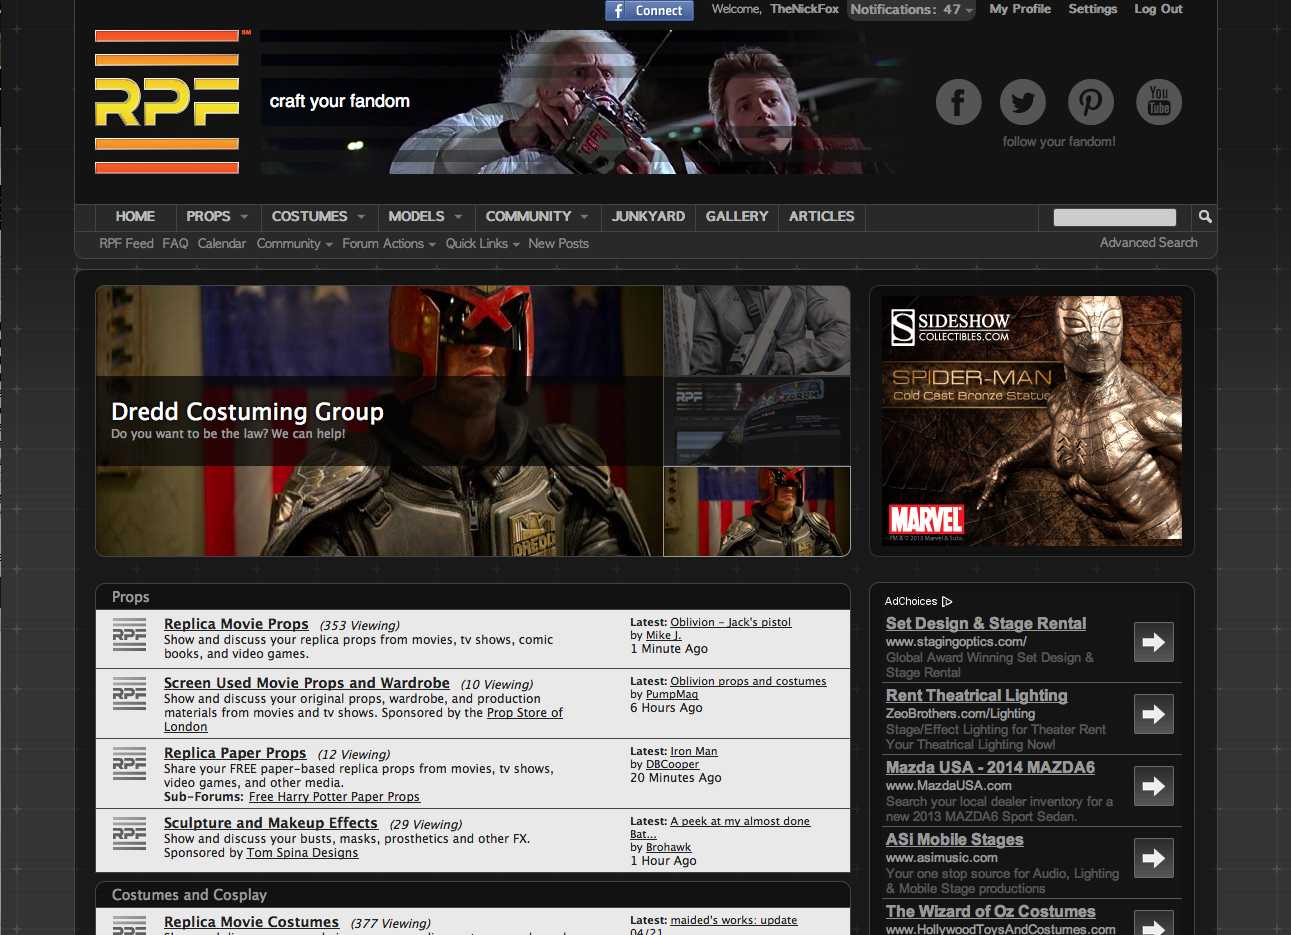Open latest post Oblivion props and costumes
Viewport: 1291px width, 935px height.
[748, 681]
